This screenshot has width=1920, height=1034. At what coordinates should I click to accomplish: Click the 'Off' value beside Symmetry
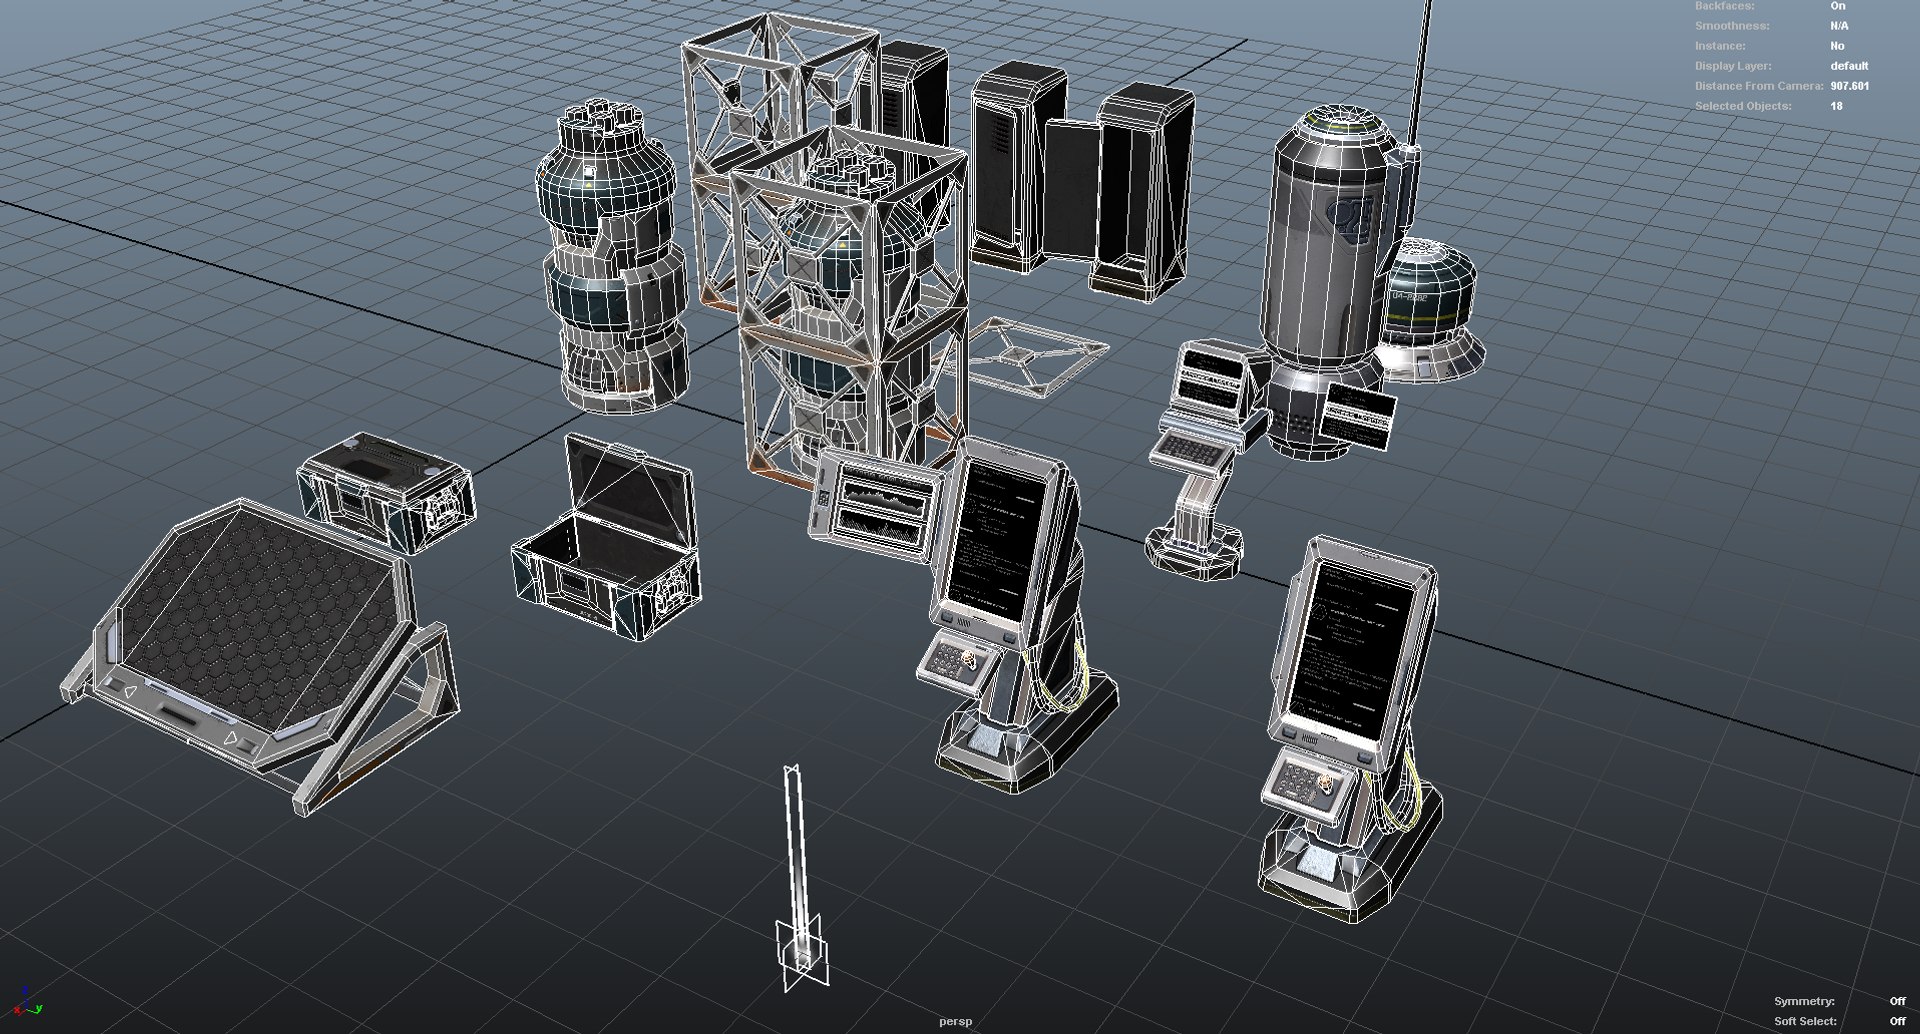1897,1001
